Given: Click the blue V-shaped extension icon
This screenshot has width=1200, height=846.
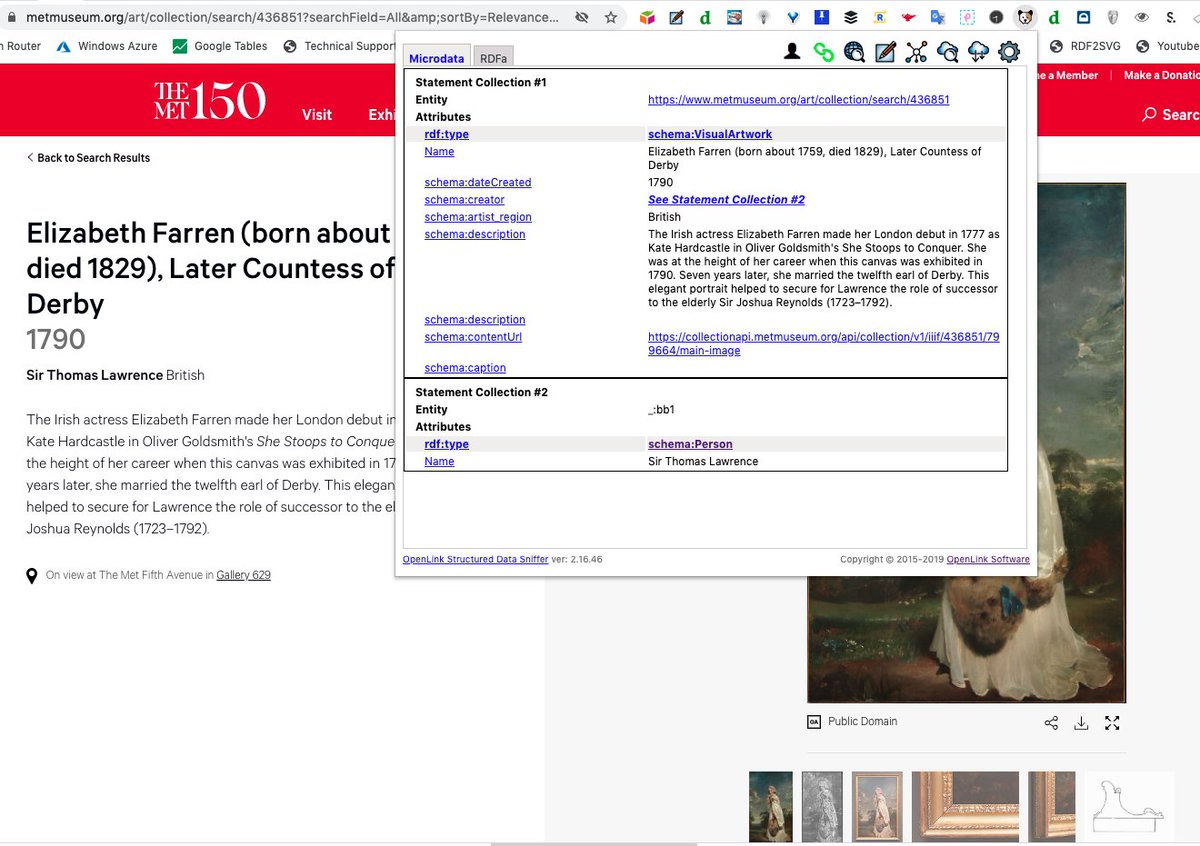Looking at the screenshot, I should (792, 17).
